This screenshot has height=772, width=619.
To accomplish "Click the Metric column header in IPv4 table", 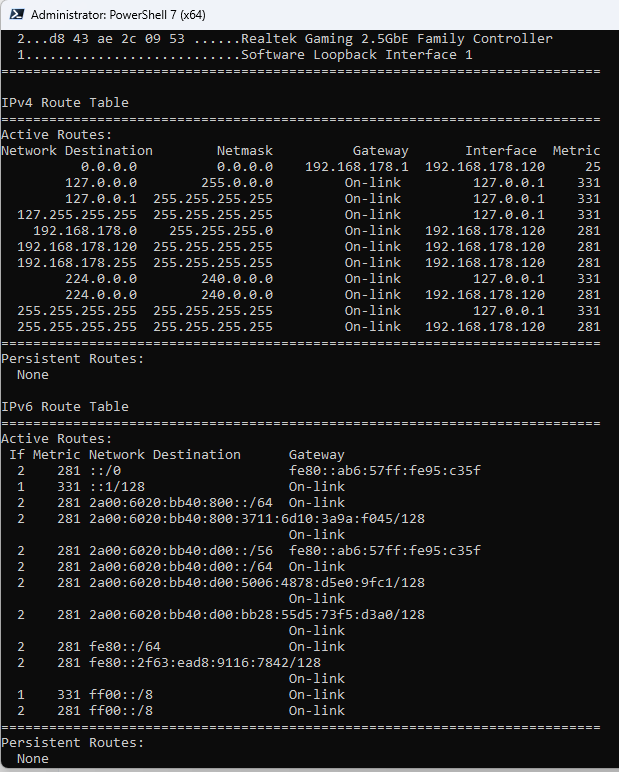I will click(576, 151).
